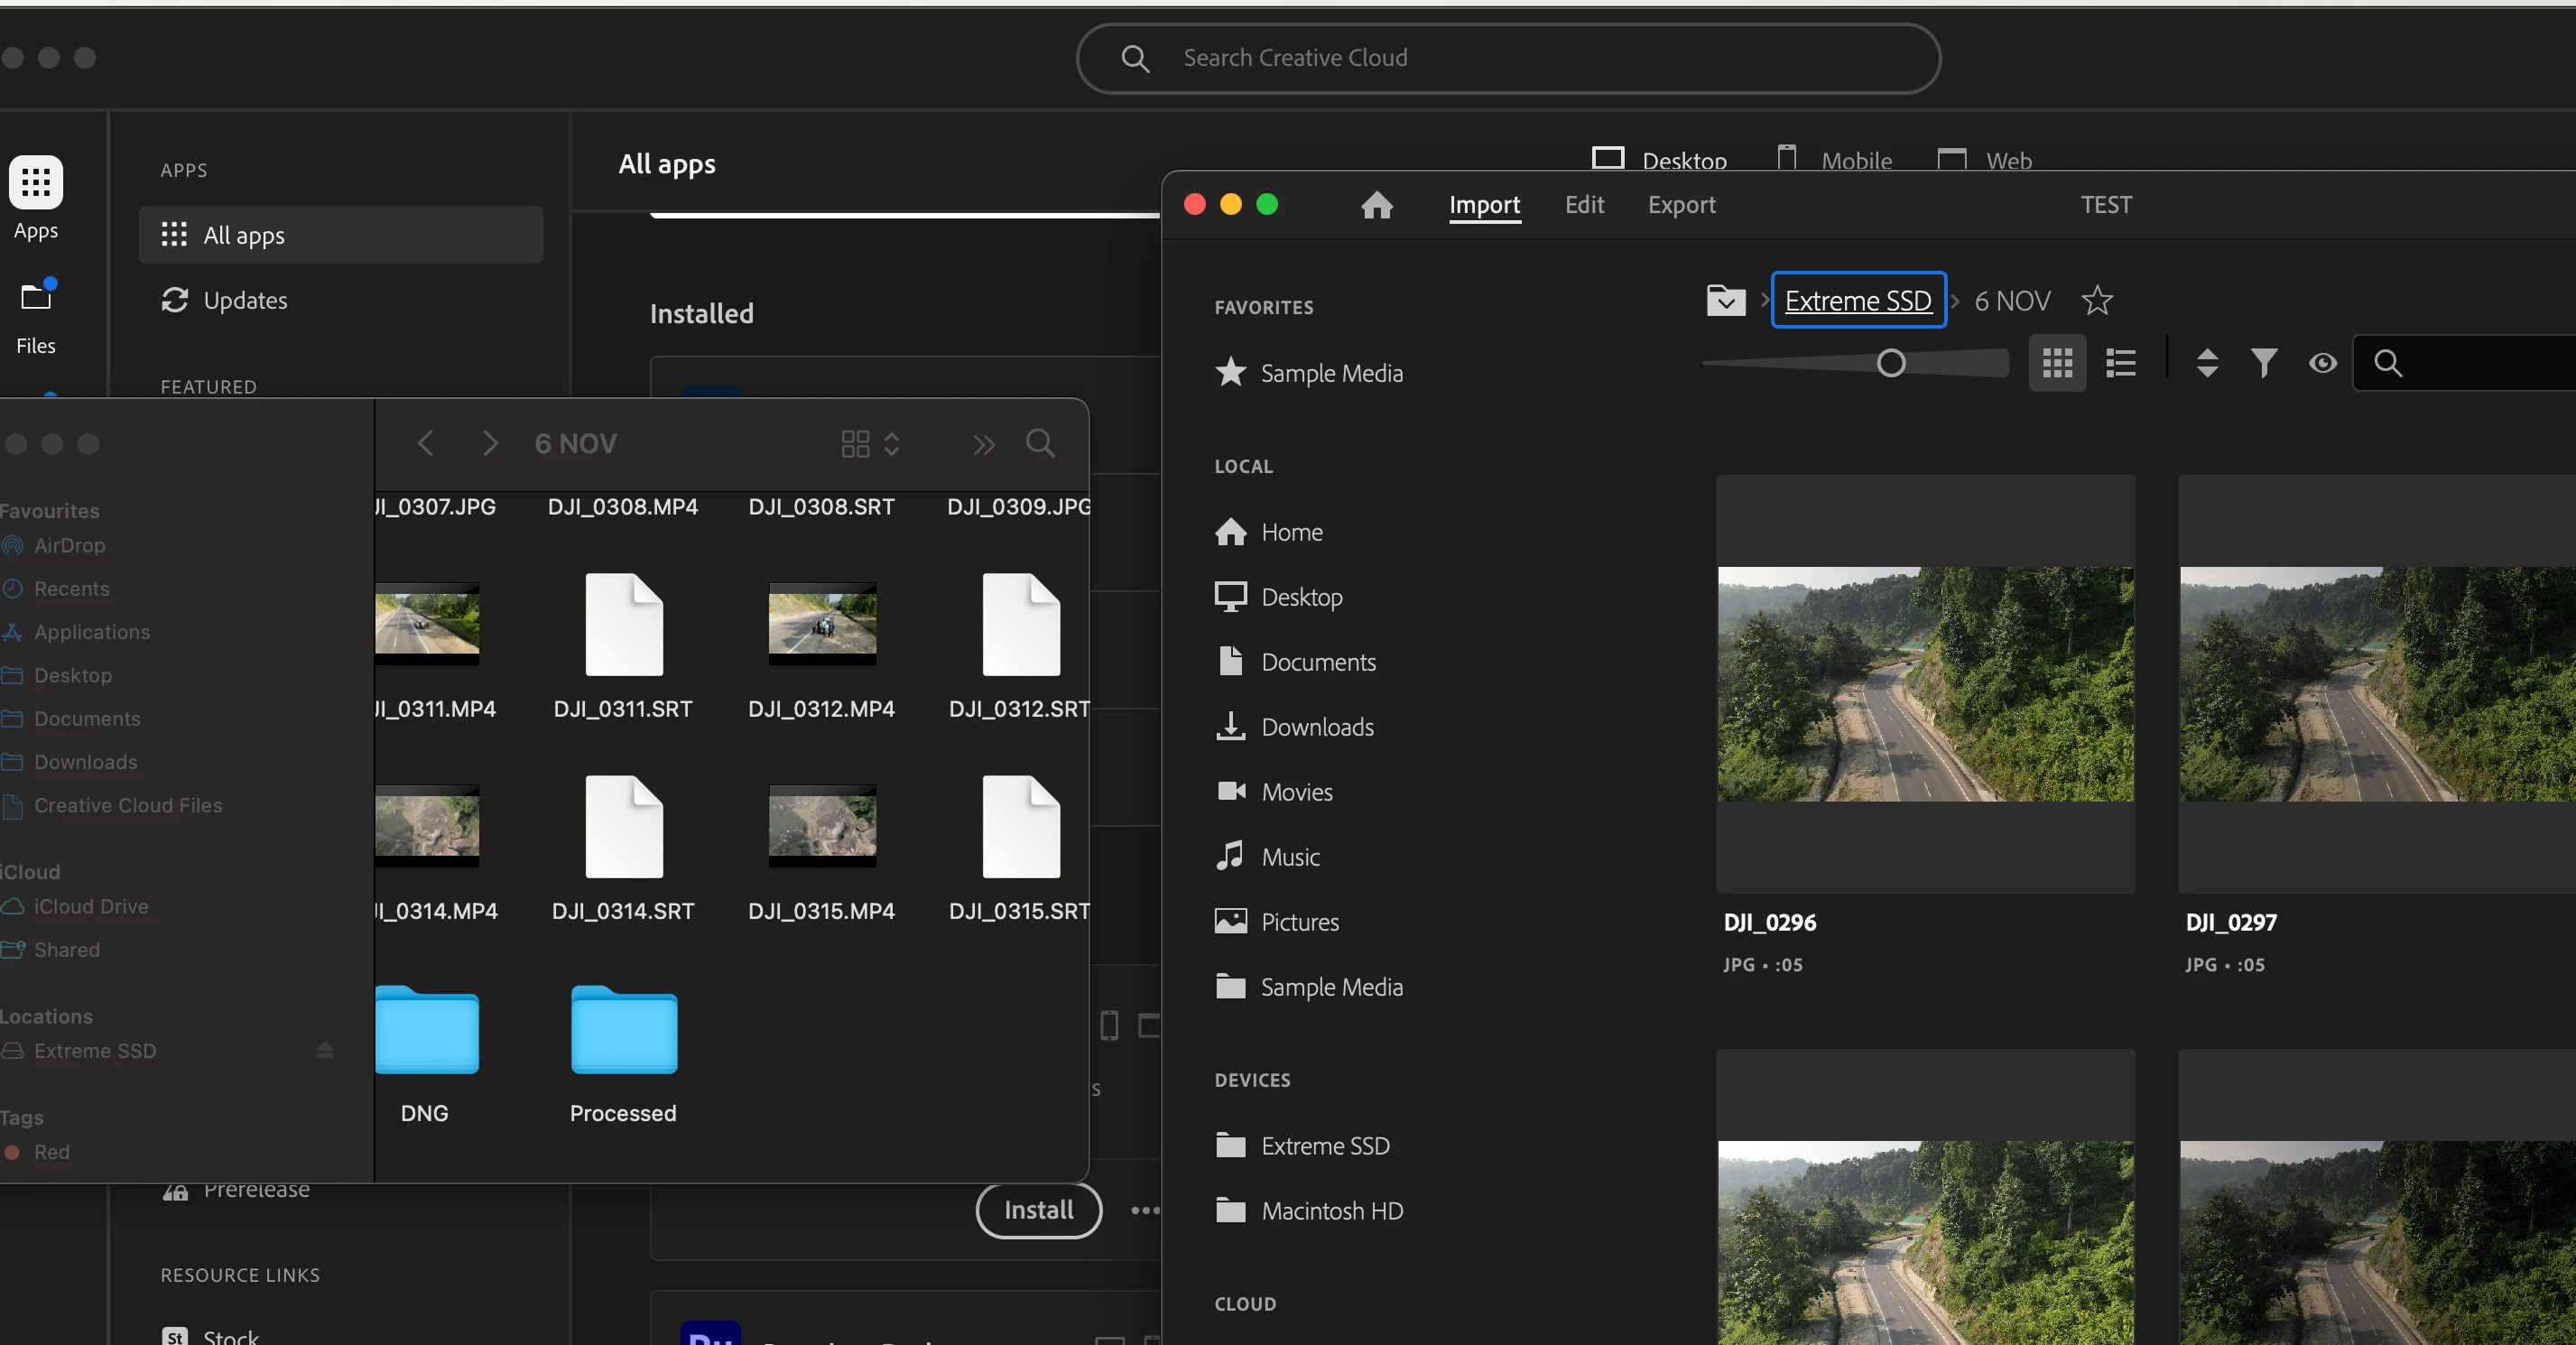Open Creative Cloud Apps grid icon
The image size is (2576, 1345).
pyautogui.click(x=36, y=183)
